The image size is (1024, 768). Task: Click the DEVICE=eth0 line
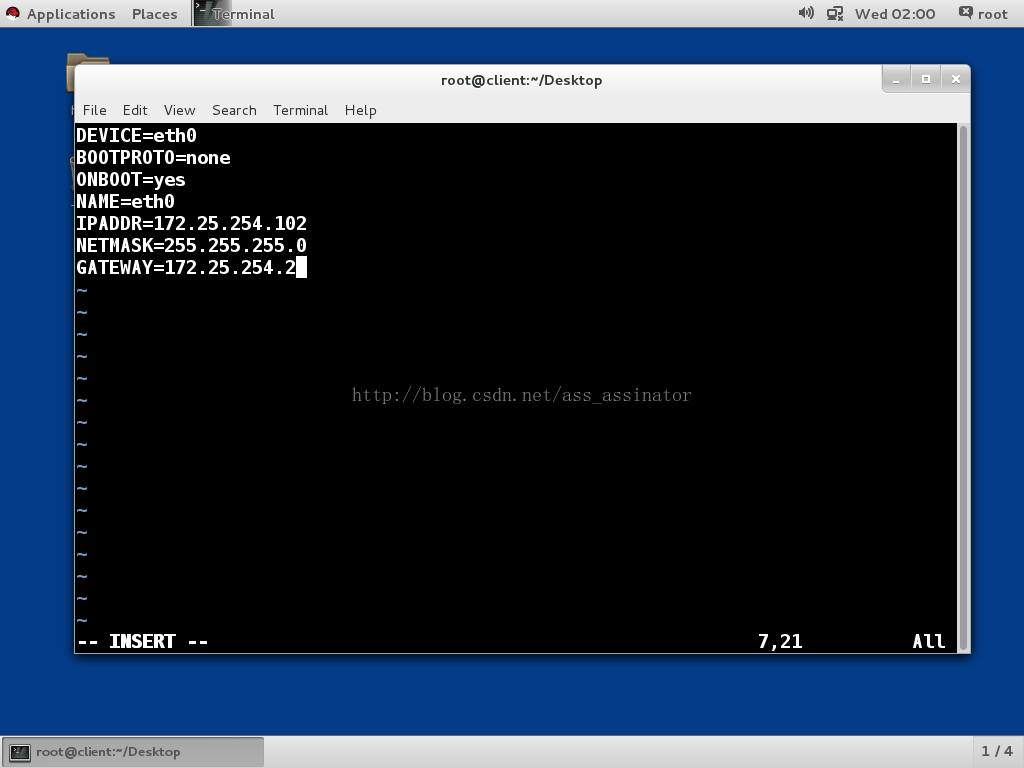pos(136,136)
